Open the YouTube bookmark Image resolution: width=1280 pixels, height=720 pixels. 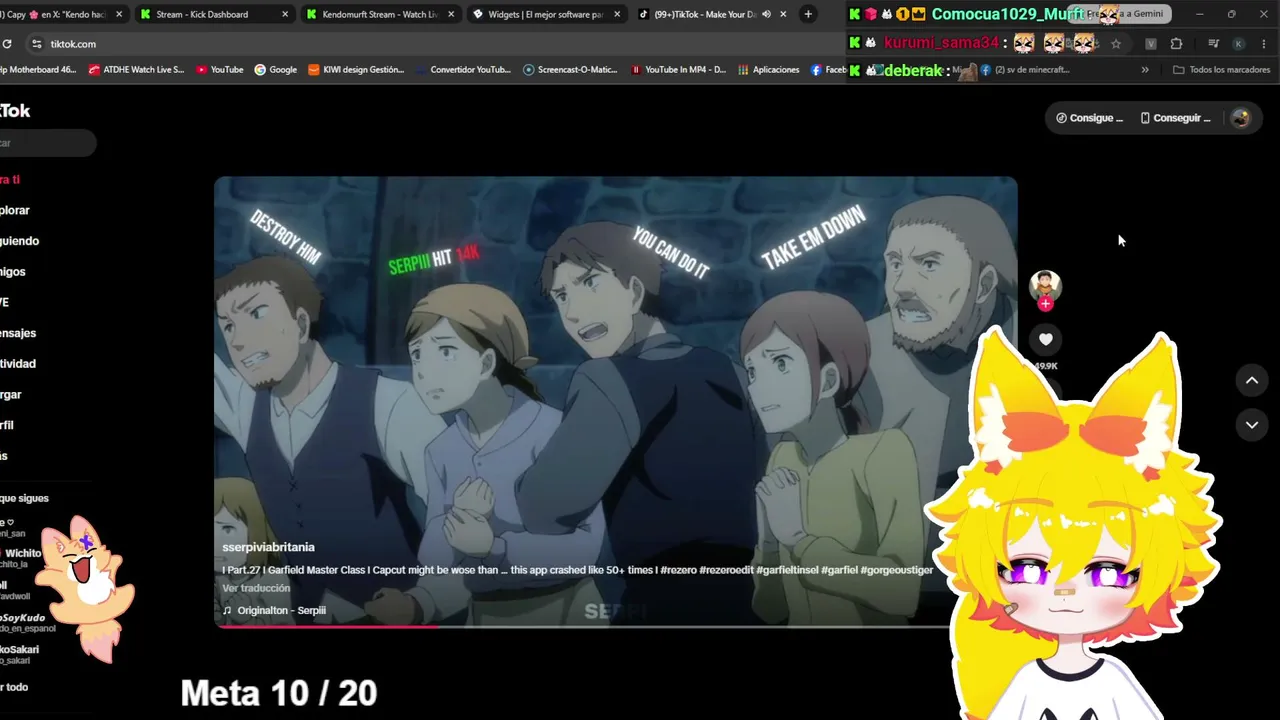219,70
